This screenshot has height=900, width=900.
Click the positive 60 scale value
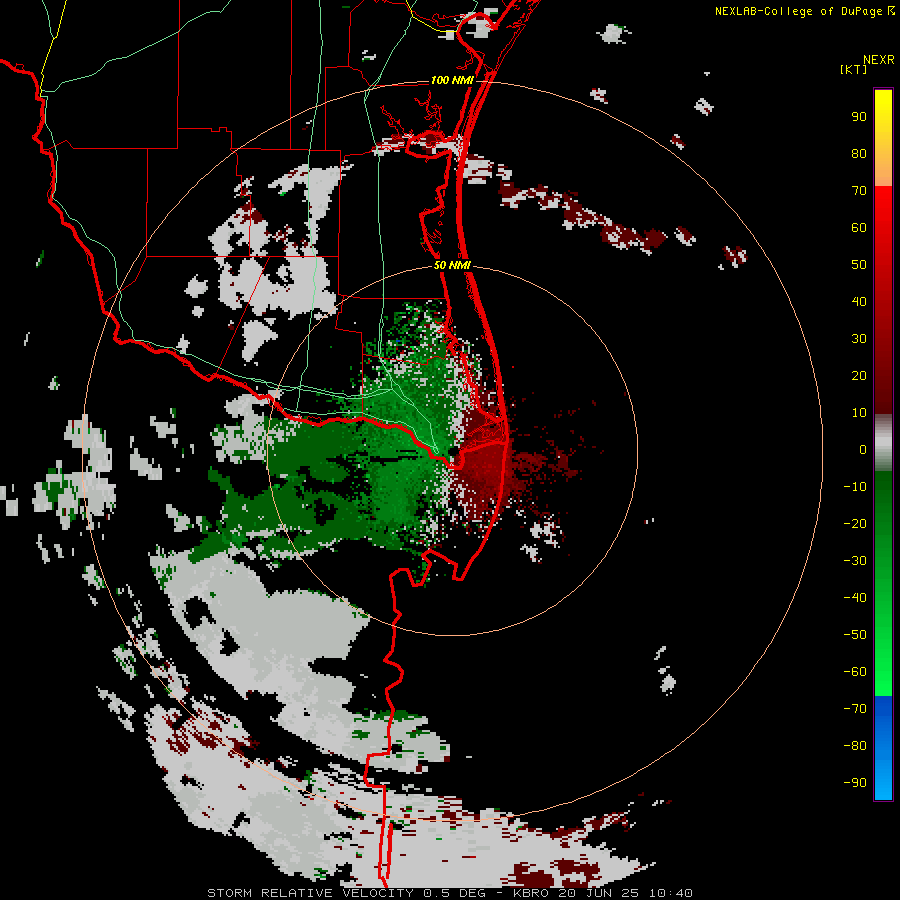coord(859,228)
